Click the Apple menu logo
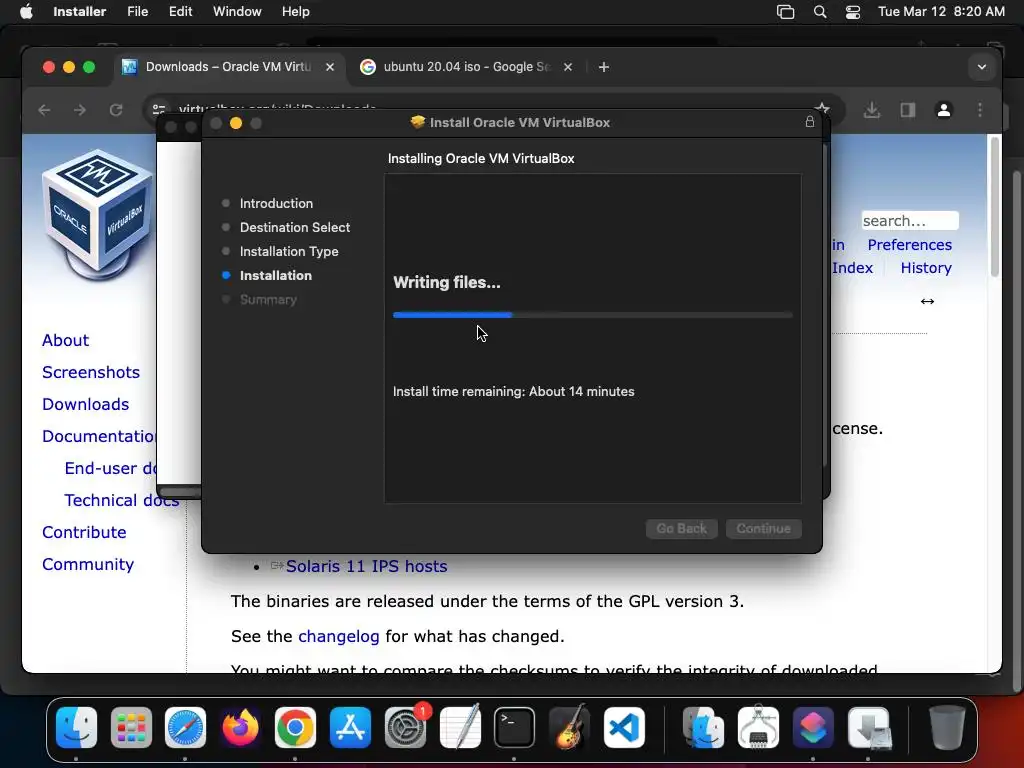The height and width of the screenshot is (768, 1024). [x=26, y=12]
